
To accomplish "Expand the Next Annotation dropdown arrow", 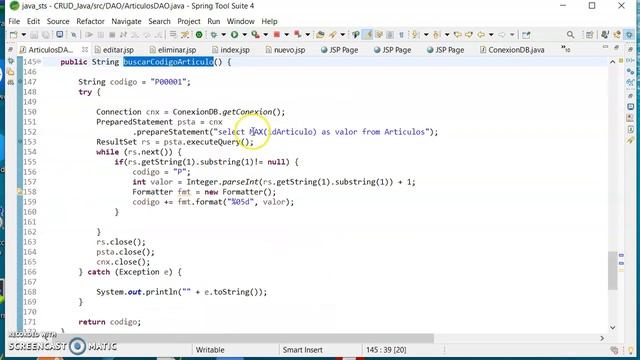I will click(426, 35).
